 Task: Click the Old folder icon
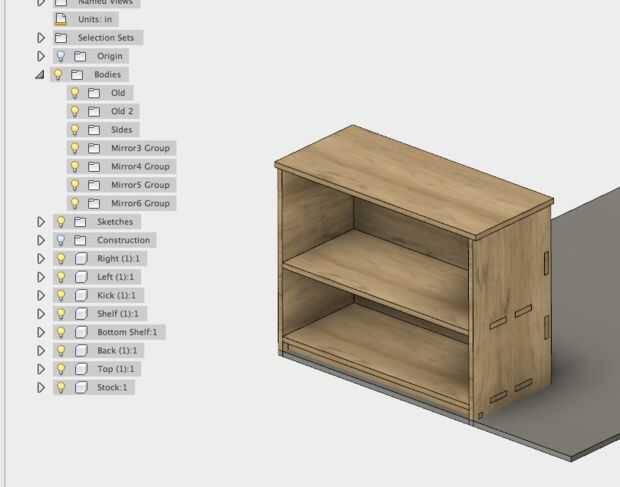click(x=94, y=93)
